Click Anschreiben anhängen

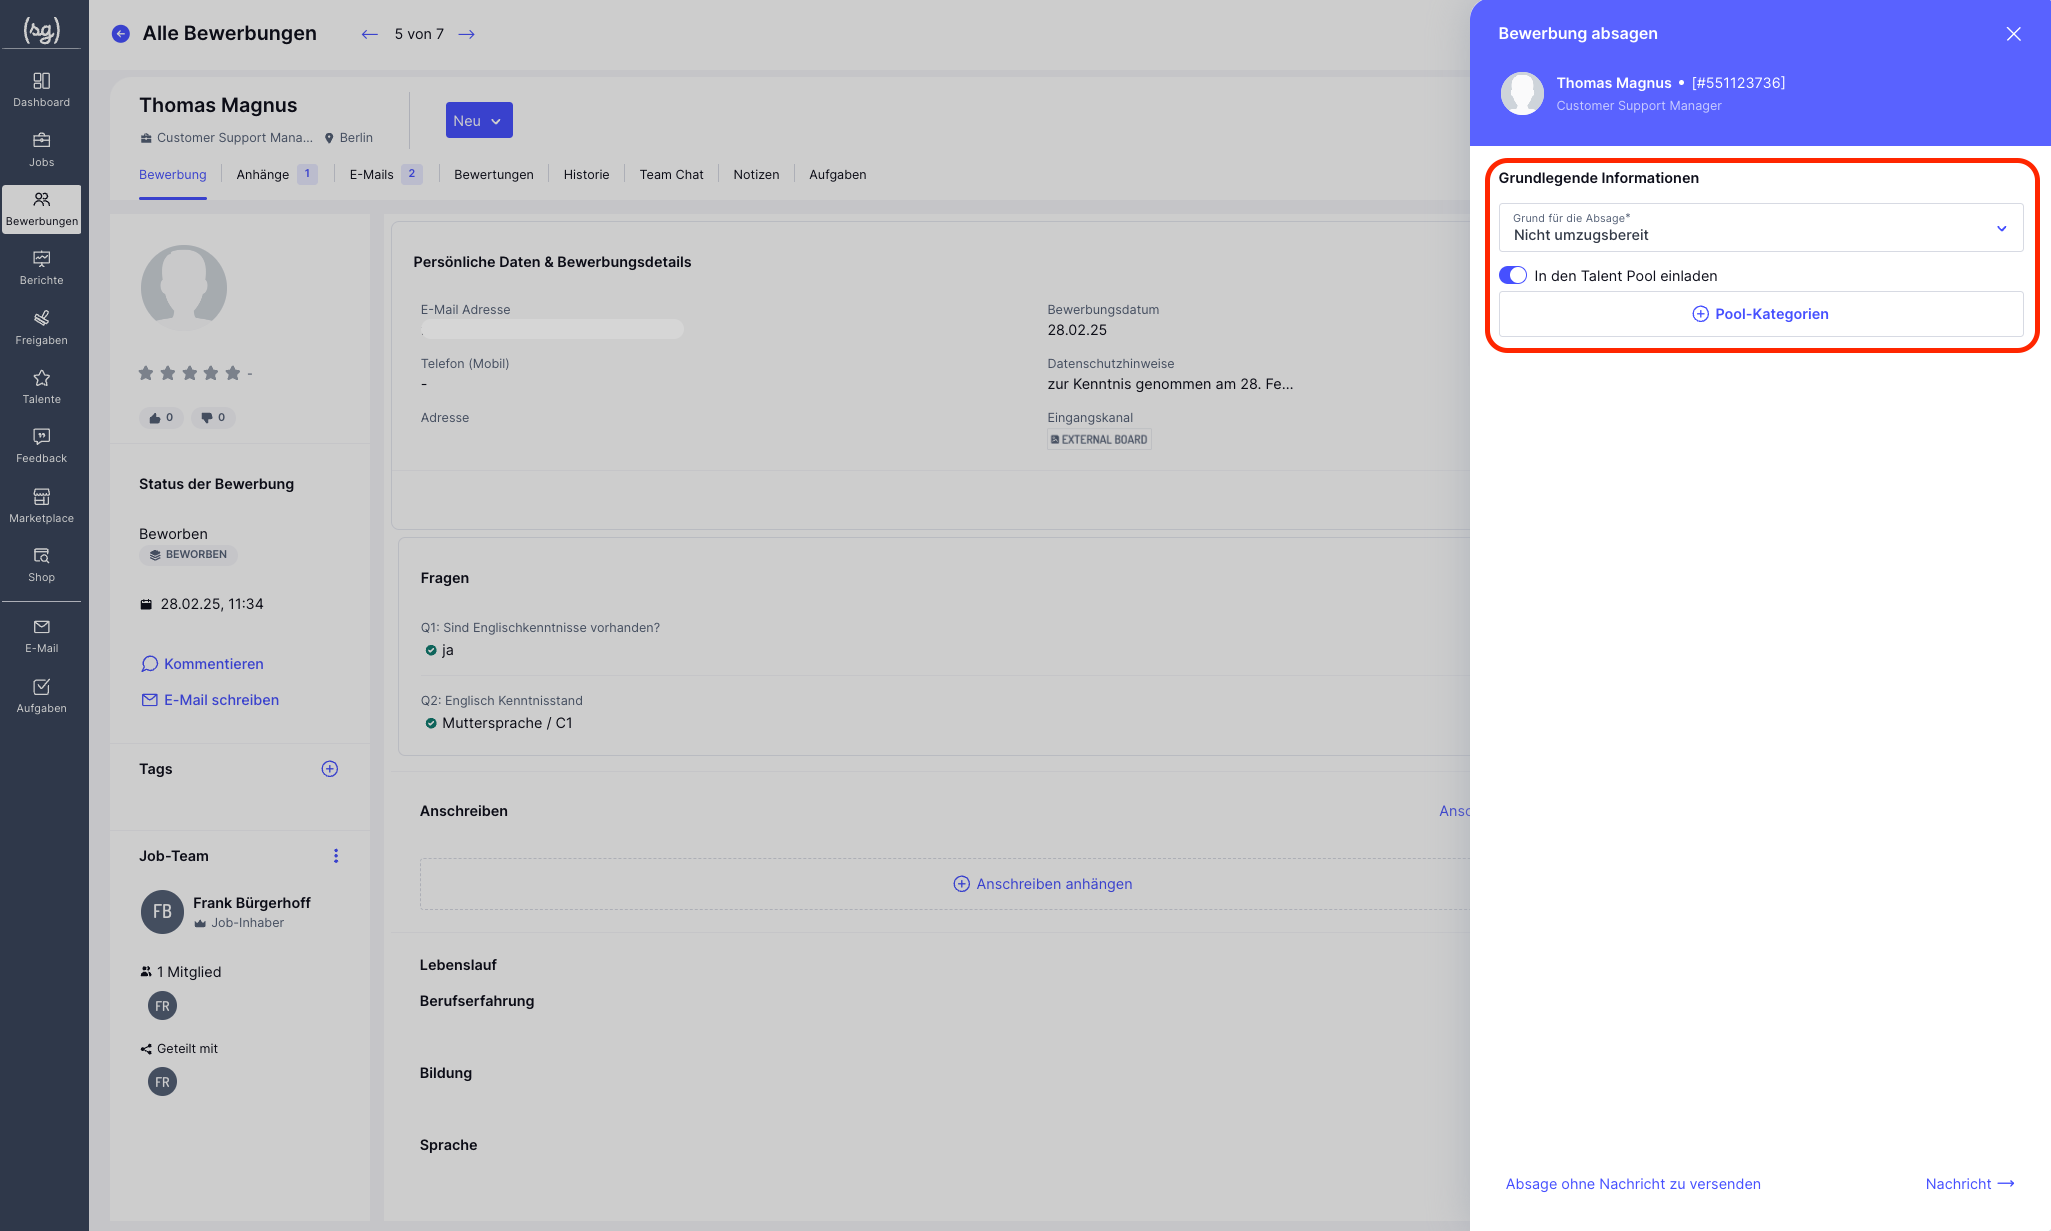1043,884
